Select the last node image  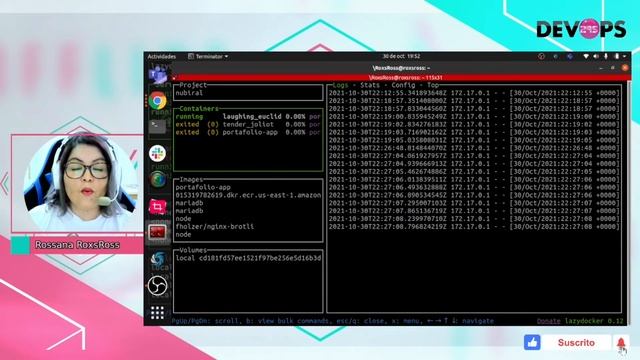pyautogui.click(x=183, y=235)
